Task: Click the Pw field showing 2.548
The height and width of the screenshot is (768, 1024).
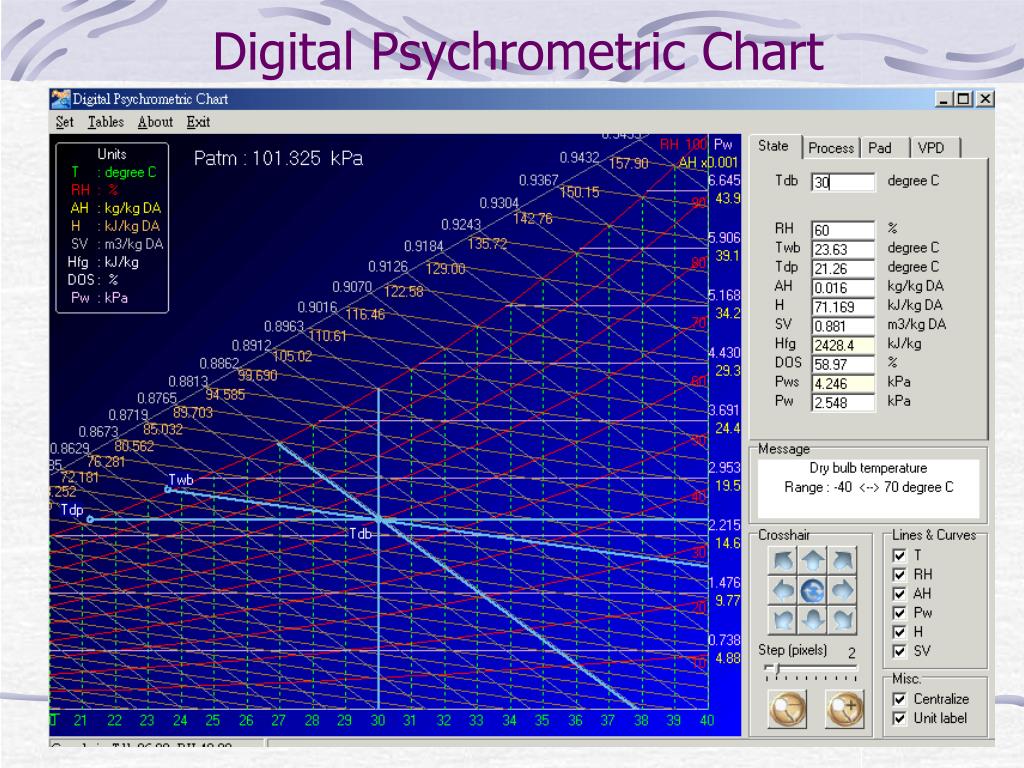Action: (x=843, y=402)
